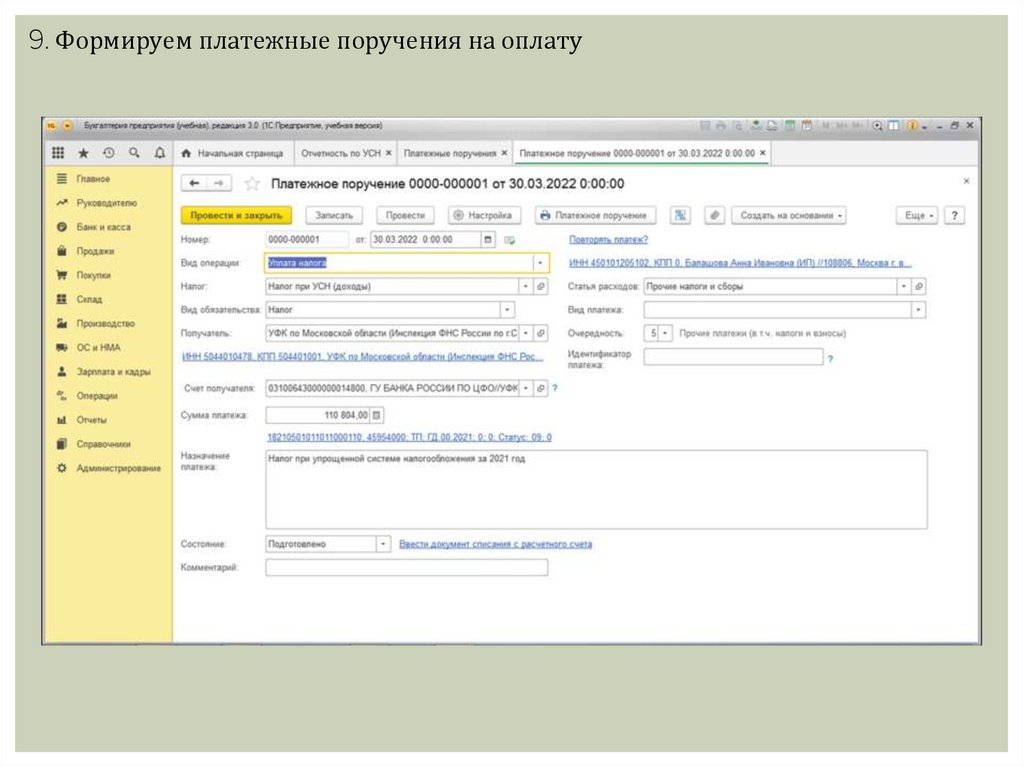Open the Создать на основании dropdown

[788, 215]
